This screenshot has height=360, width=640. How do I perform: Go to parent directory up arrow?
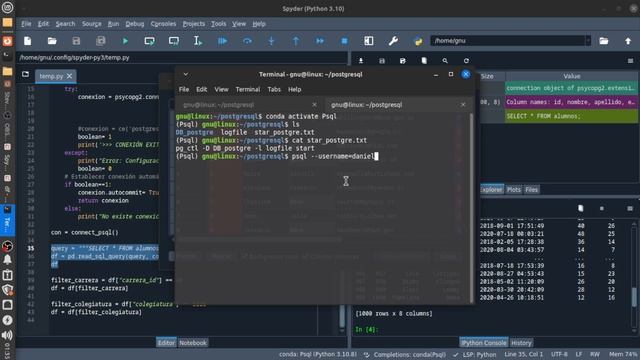(x=628, y=41)
